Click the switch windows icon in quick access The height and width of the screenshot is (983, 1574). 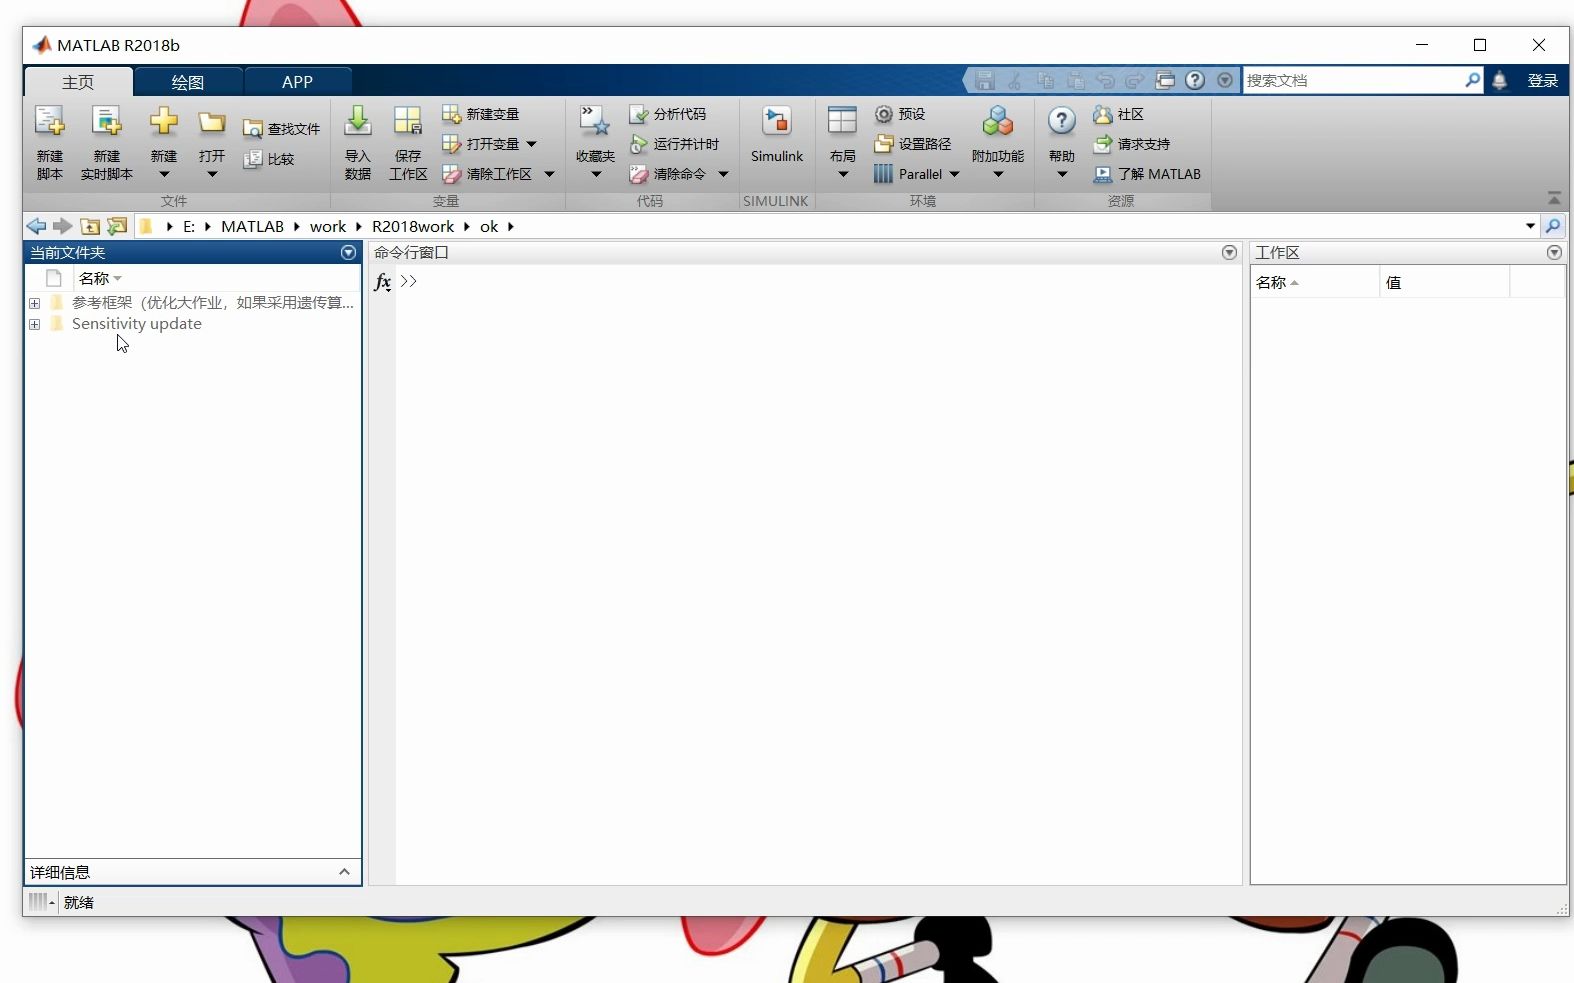click(1165, 80)
